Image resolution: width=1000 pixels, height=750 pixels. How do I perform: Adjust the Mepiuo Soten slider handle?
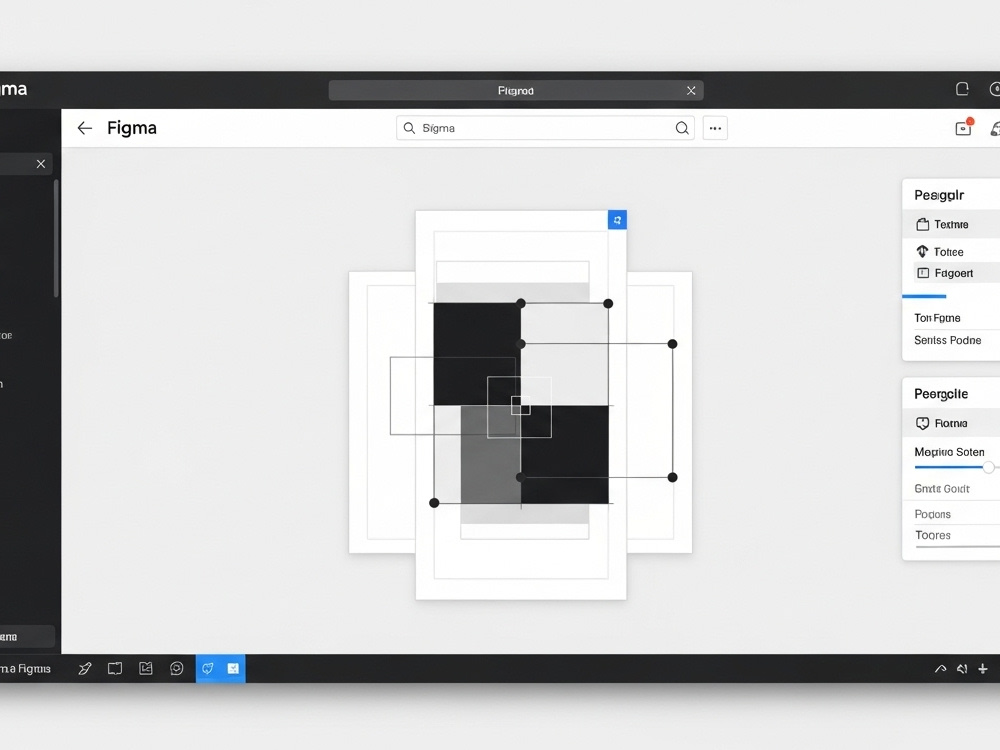click(x=988, y=467)
